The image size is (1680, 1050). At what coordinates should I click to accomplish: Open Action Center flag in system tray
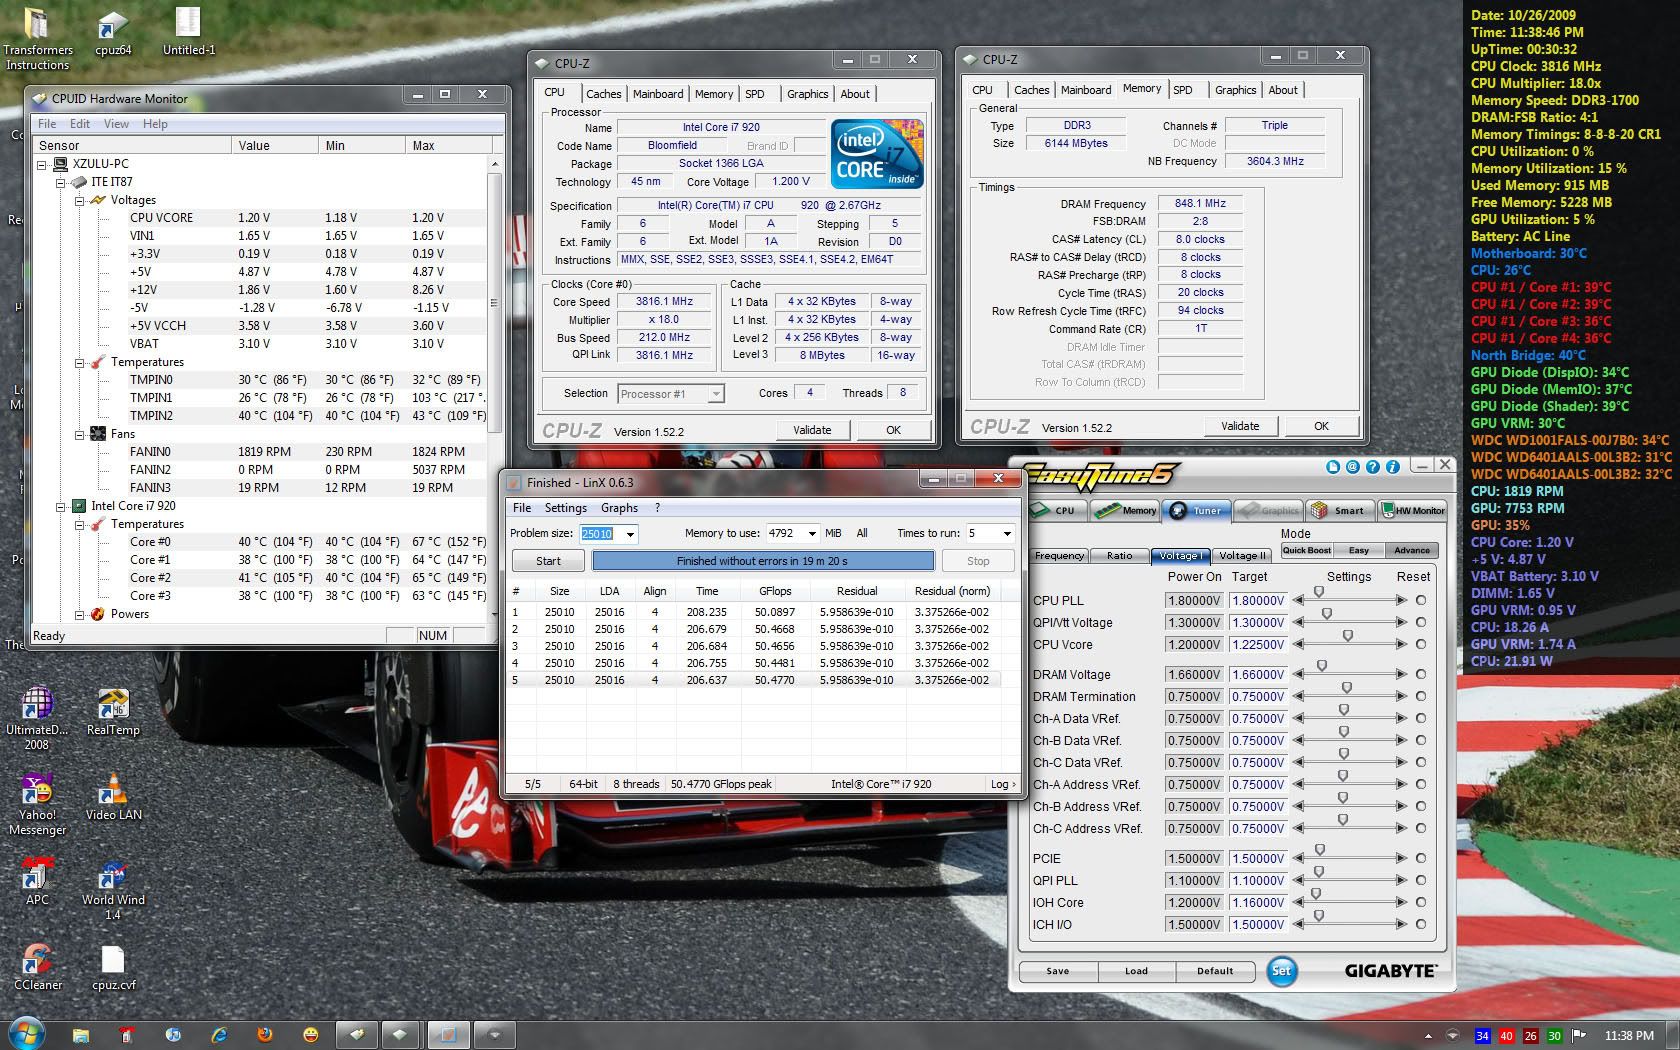(x=1579, y=1035)
